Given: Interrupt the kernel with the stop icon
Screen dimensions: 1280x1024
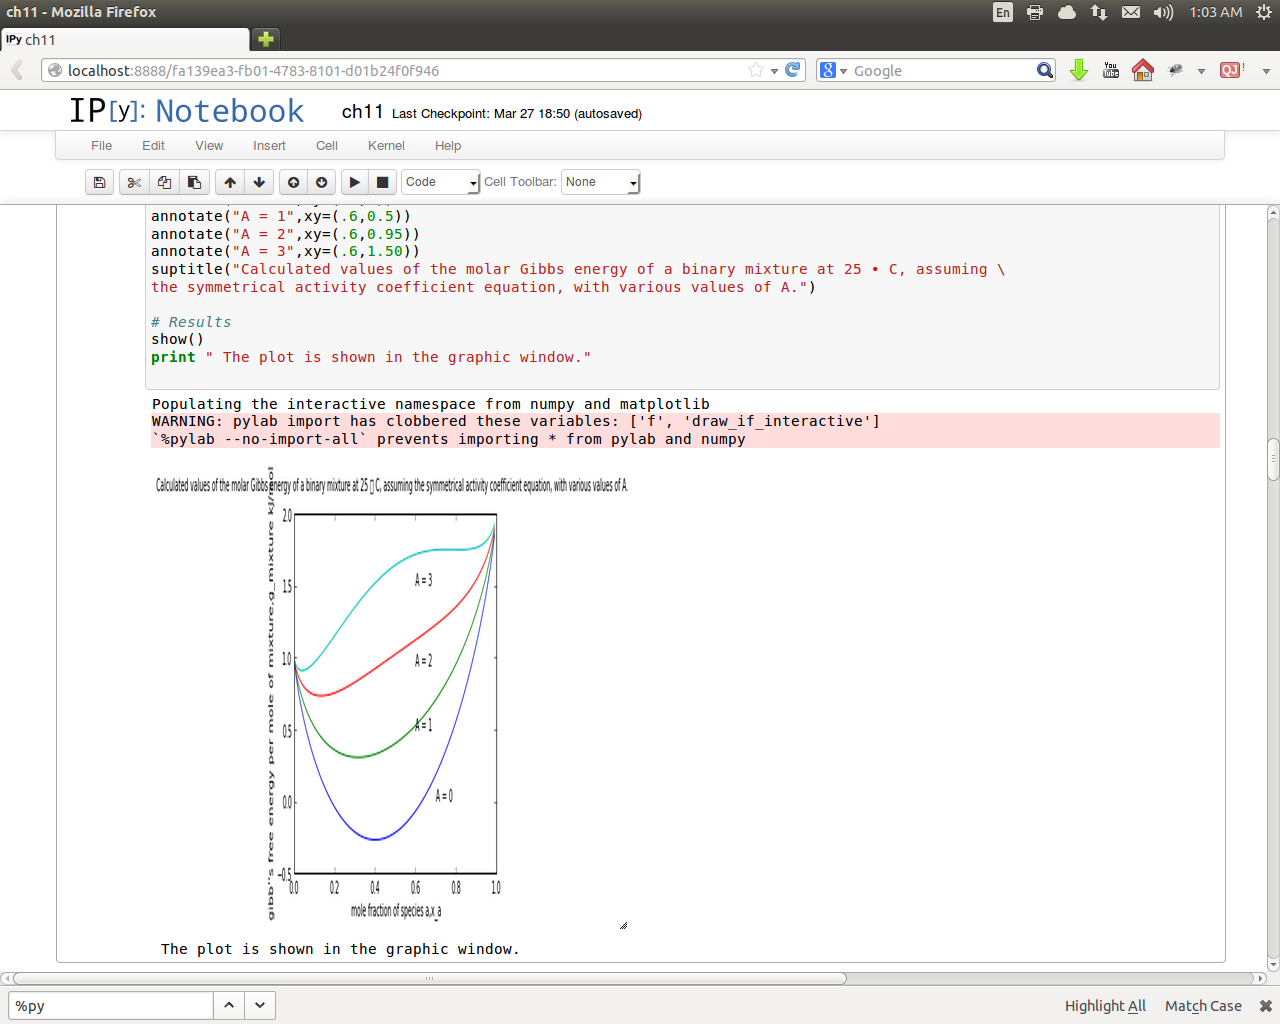Looking at the screenshot, I should pos(382,182).
